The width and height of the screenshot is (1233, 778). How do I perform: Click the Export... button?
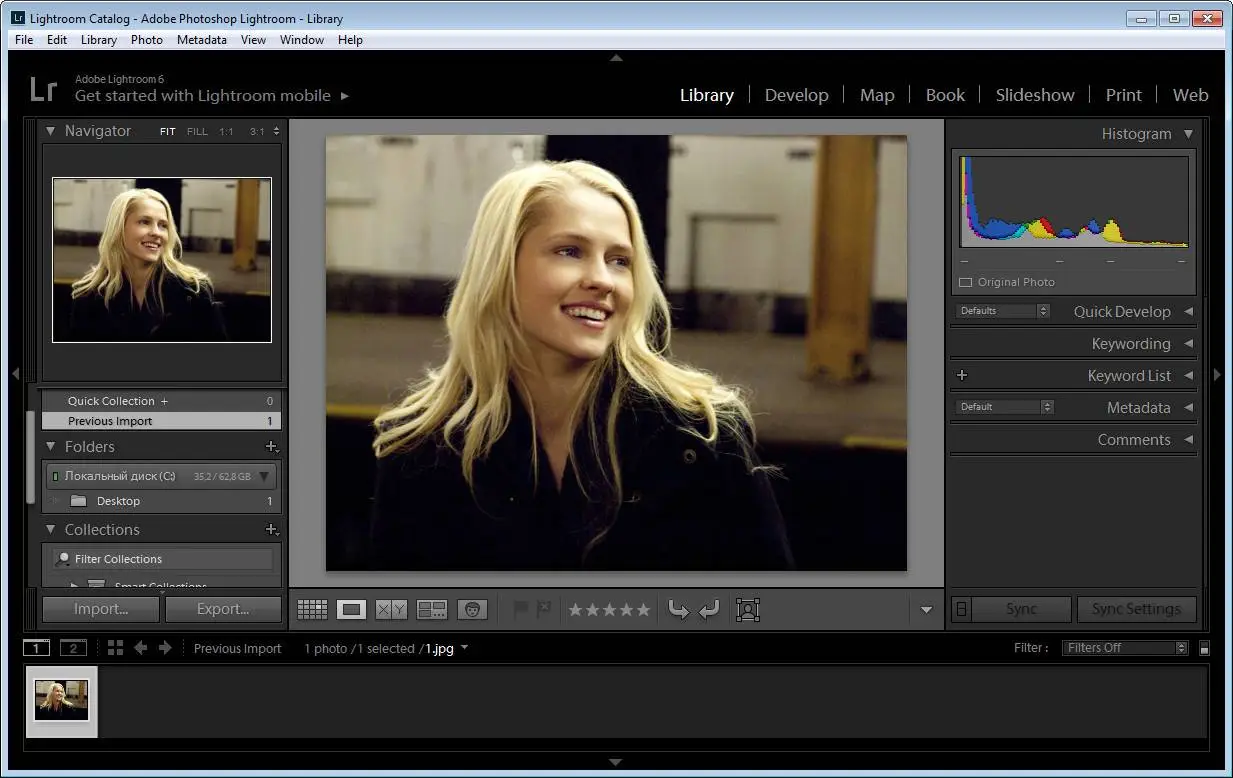223,609
